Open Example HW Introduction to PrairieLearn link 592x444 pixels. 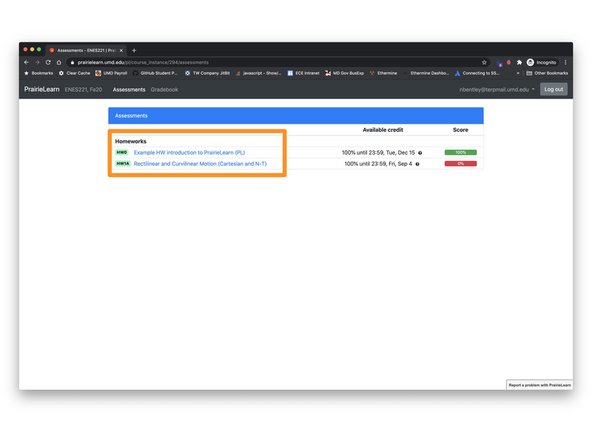click(x=189, y=153)
